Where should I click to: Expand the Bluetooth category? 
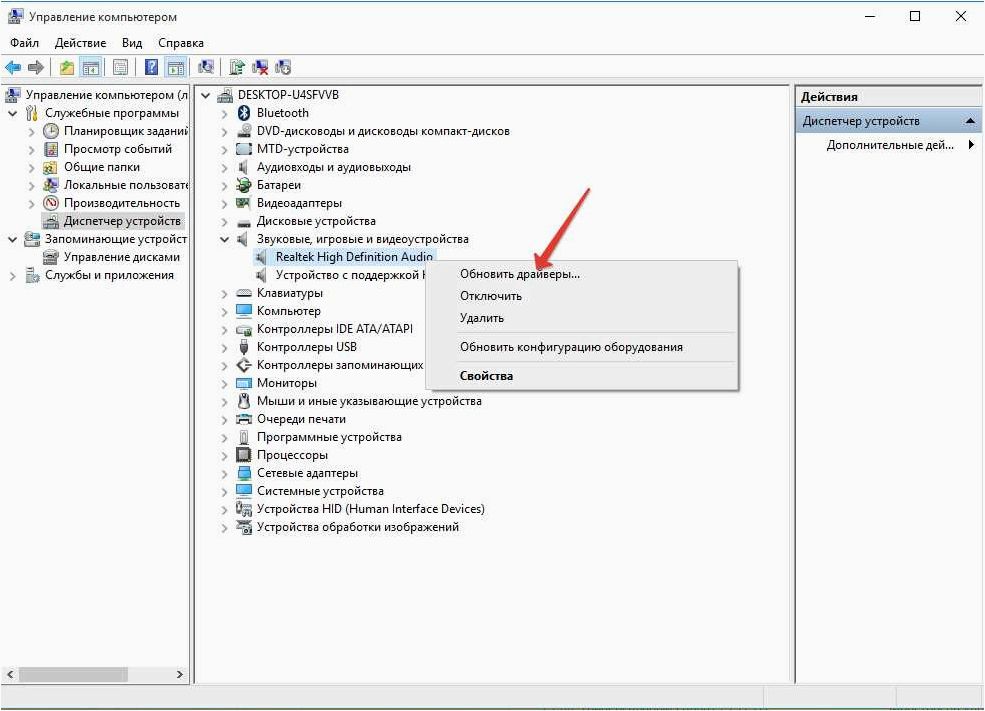coord(224,114)
